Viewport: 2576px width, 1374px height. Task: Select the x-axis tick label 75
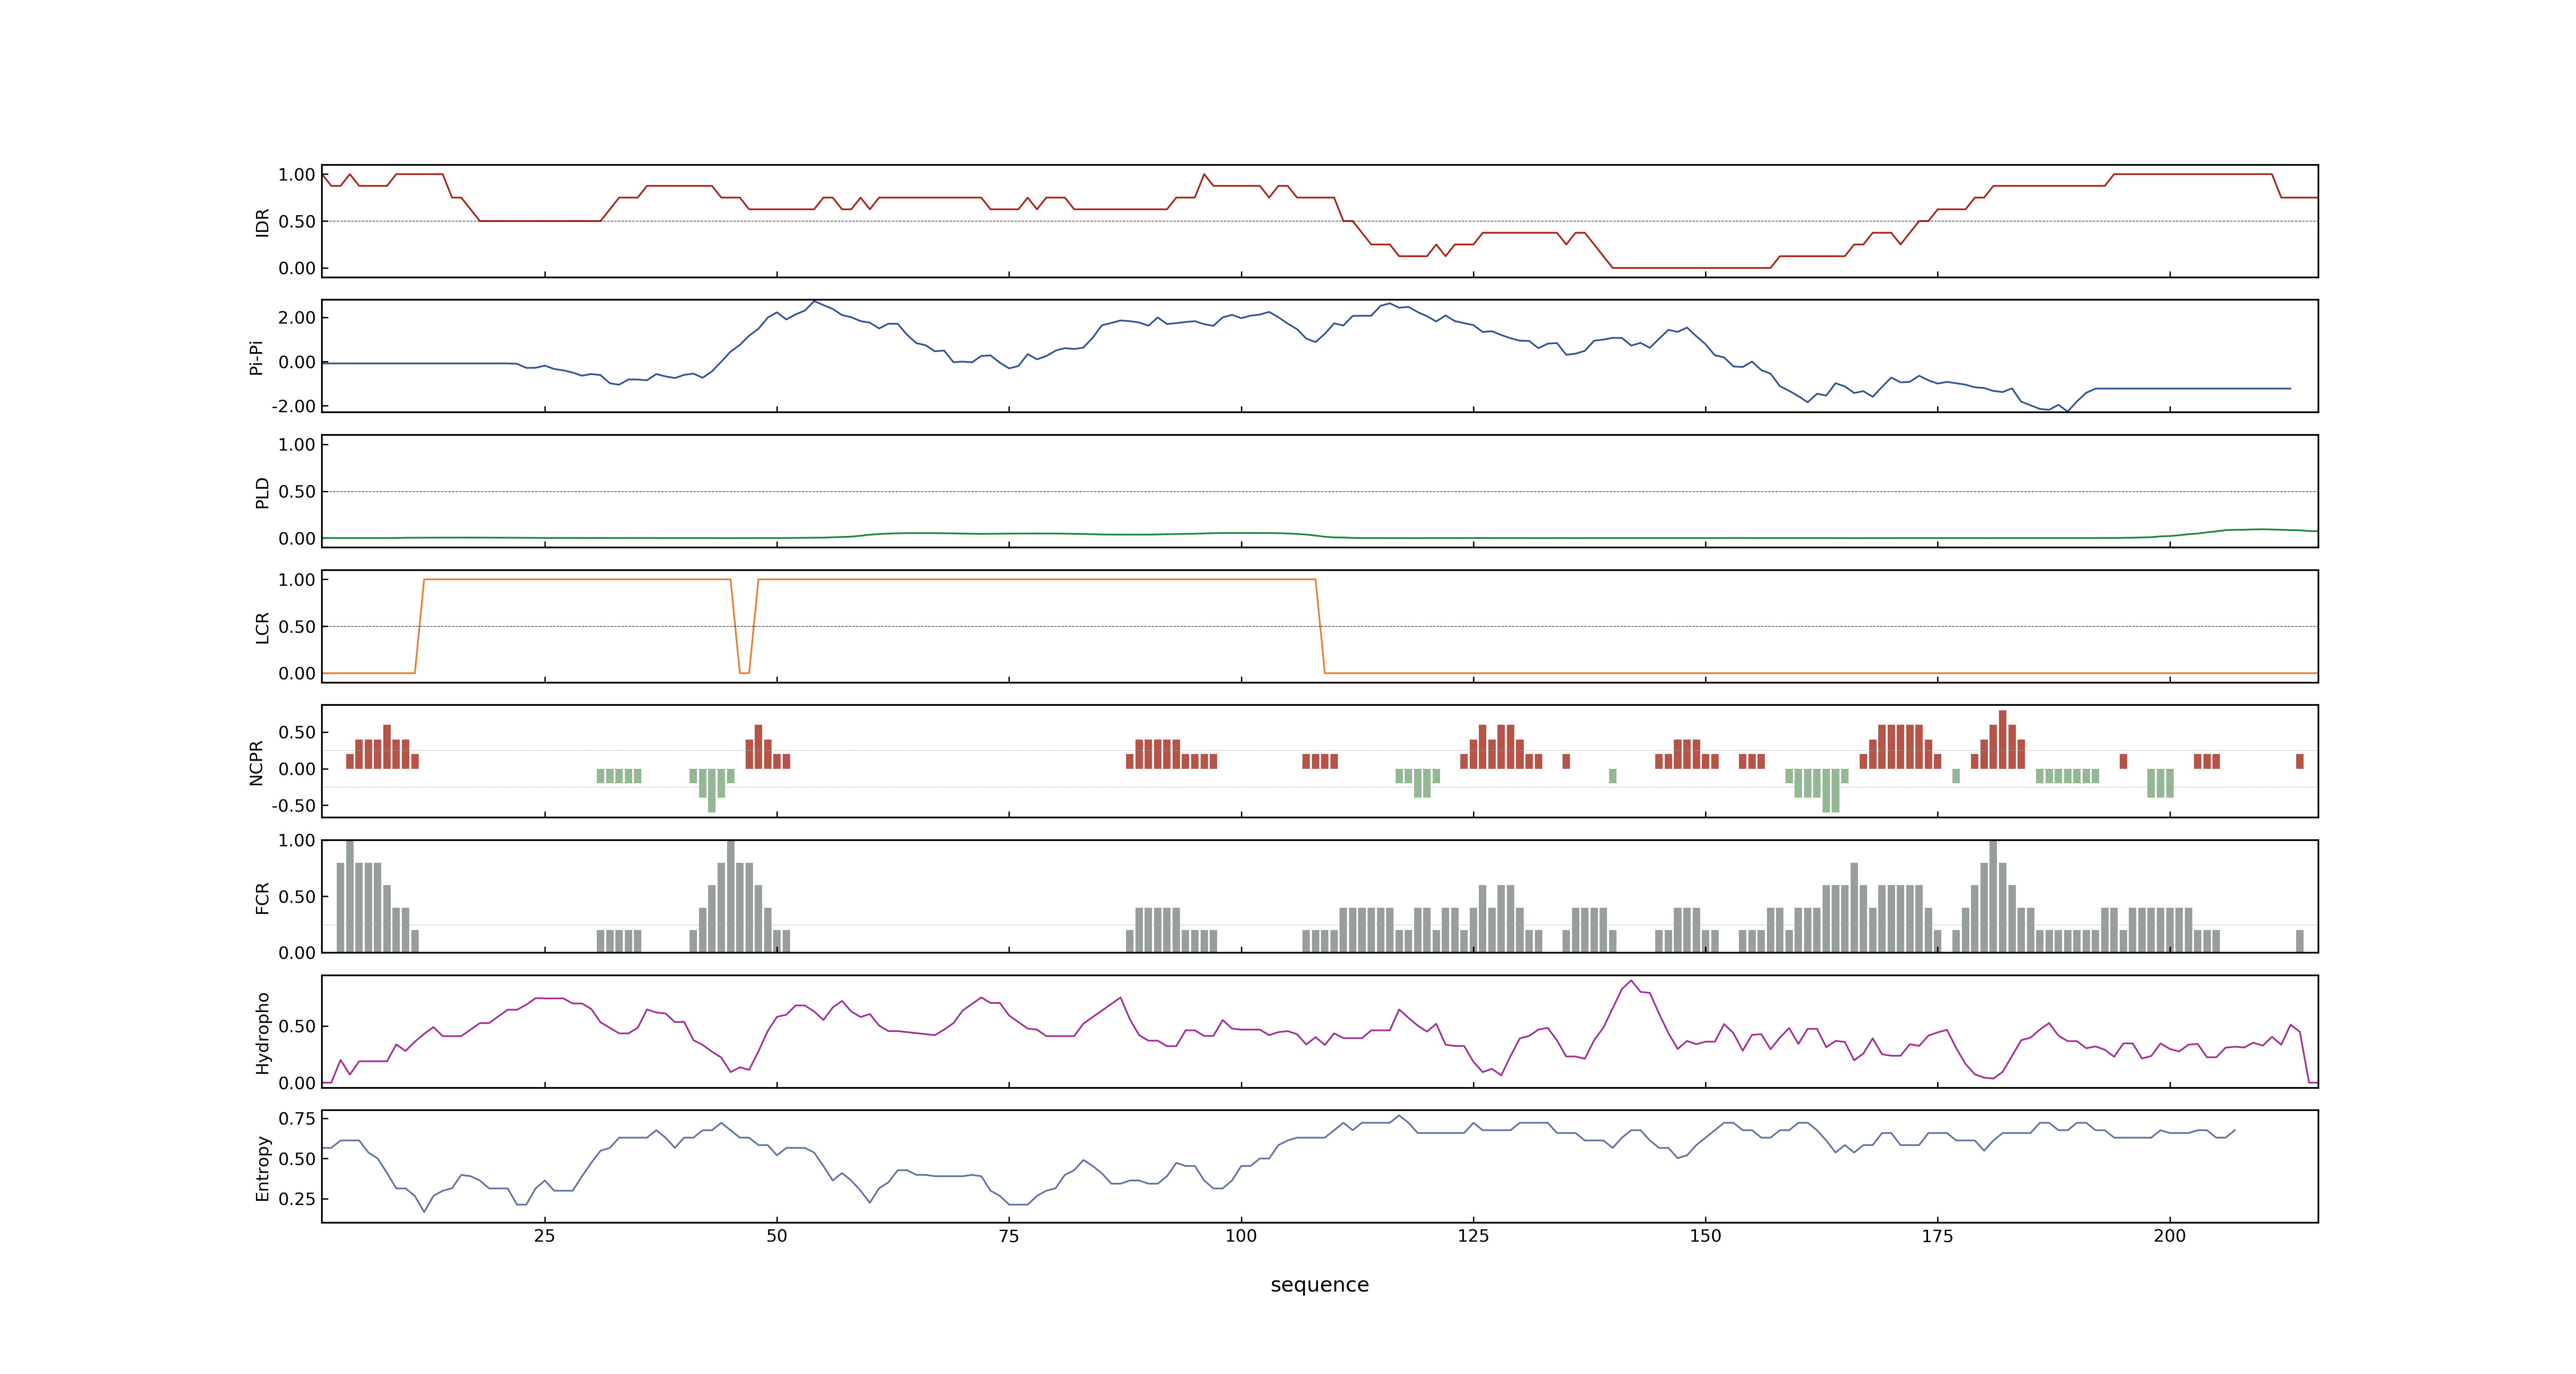[1009, 1236]
